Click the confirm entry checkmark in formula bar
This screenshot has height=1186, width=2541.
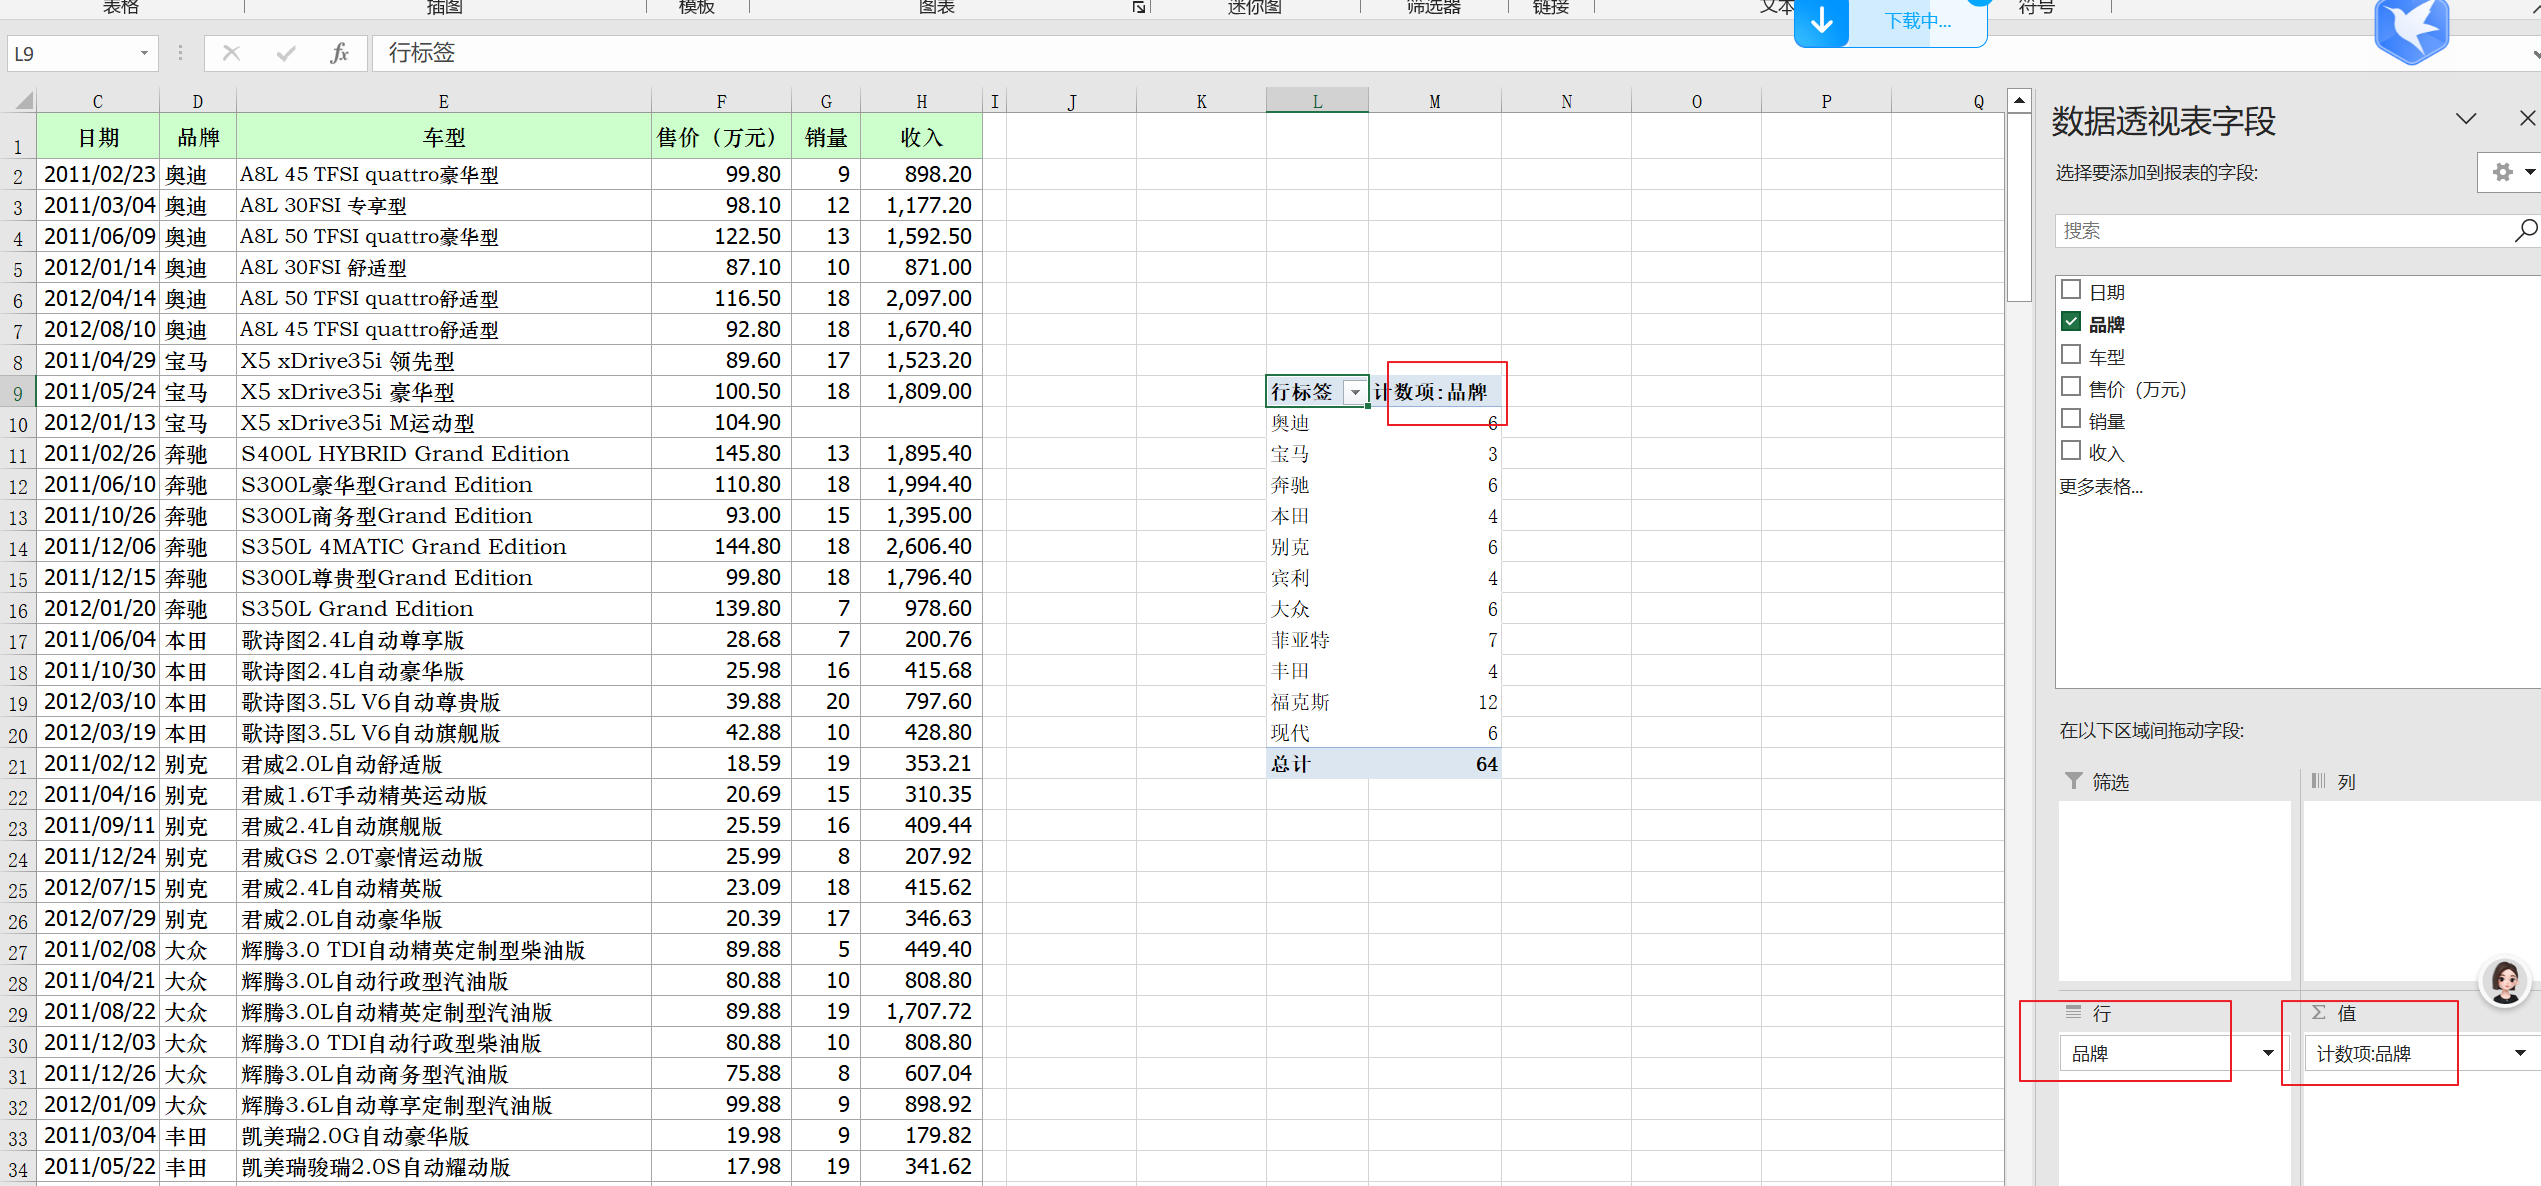click(286, 53)
